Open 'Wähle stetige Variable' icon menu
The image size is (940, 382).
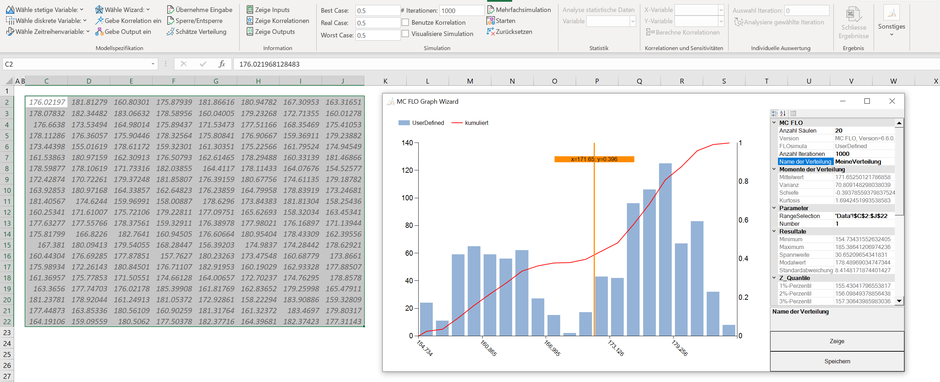pos(10,10)
